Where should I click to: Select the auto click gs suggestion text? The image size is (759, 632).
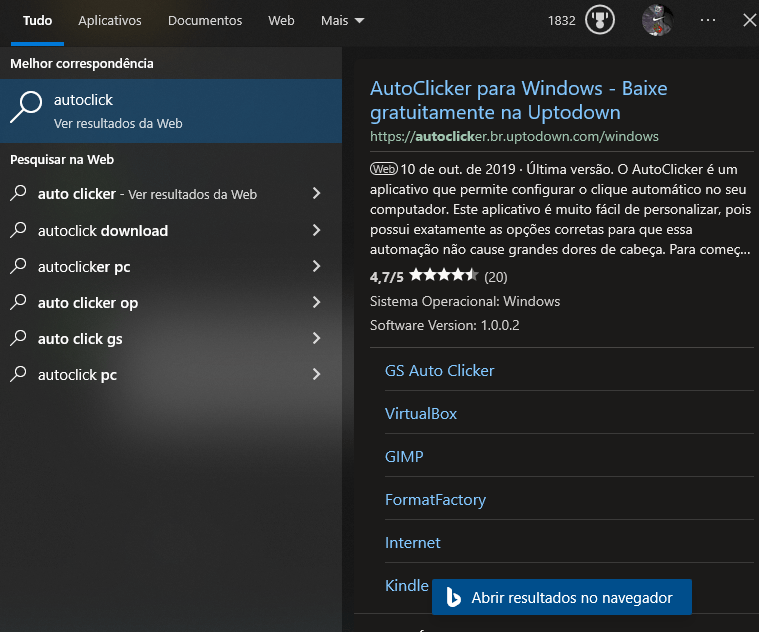80,339
